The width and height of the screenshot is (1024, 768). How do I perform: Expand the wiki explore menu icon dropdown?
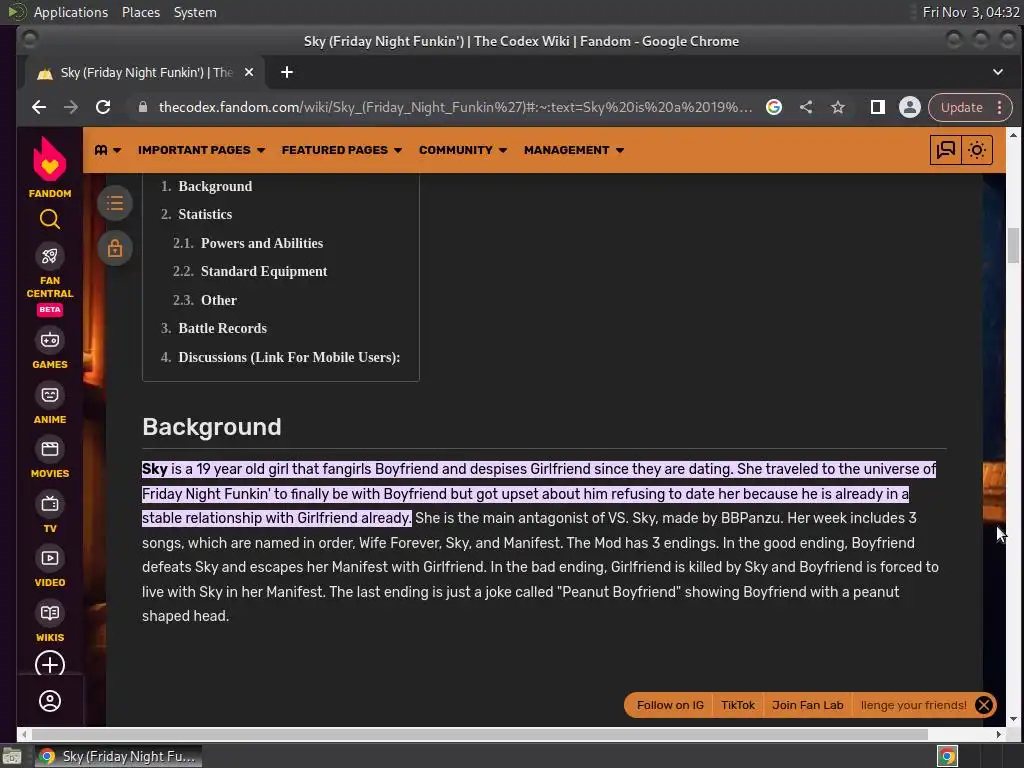(108, 150)
